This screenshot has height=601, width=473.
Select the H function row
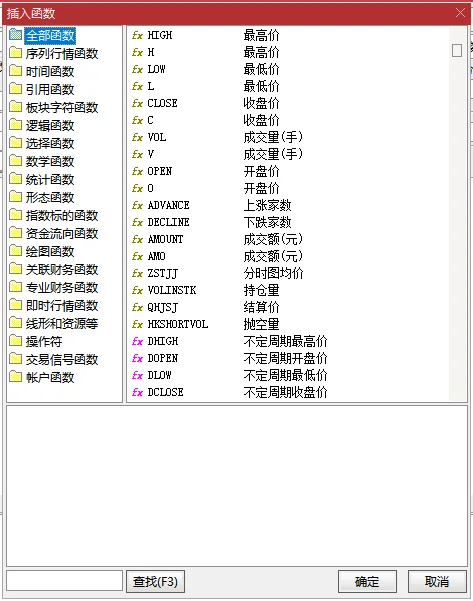click(289, 52)
